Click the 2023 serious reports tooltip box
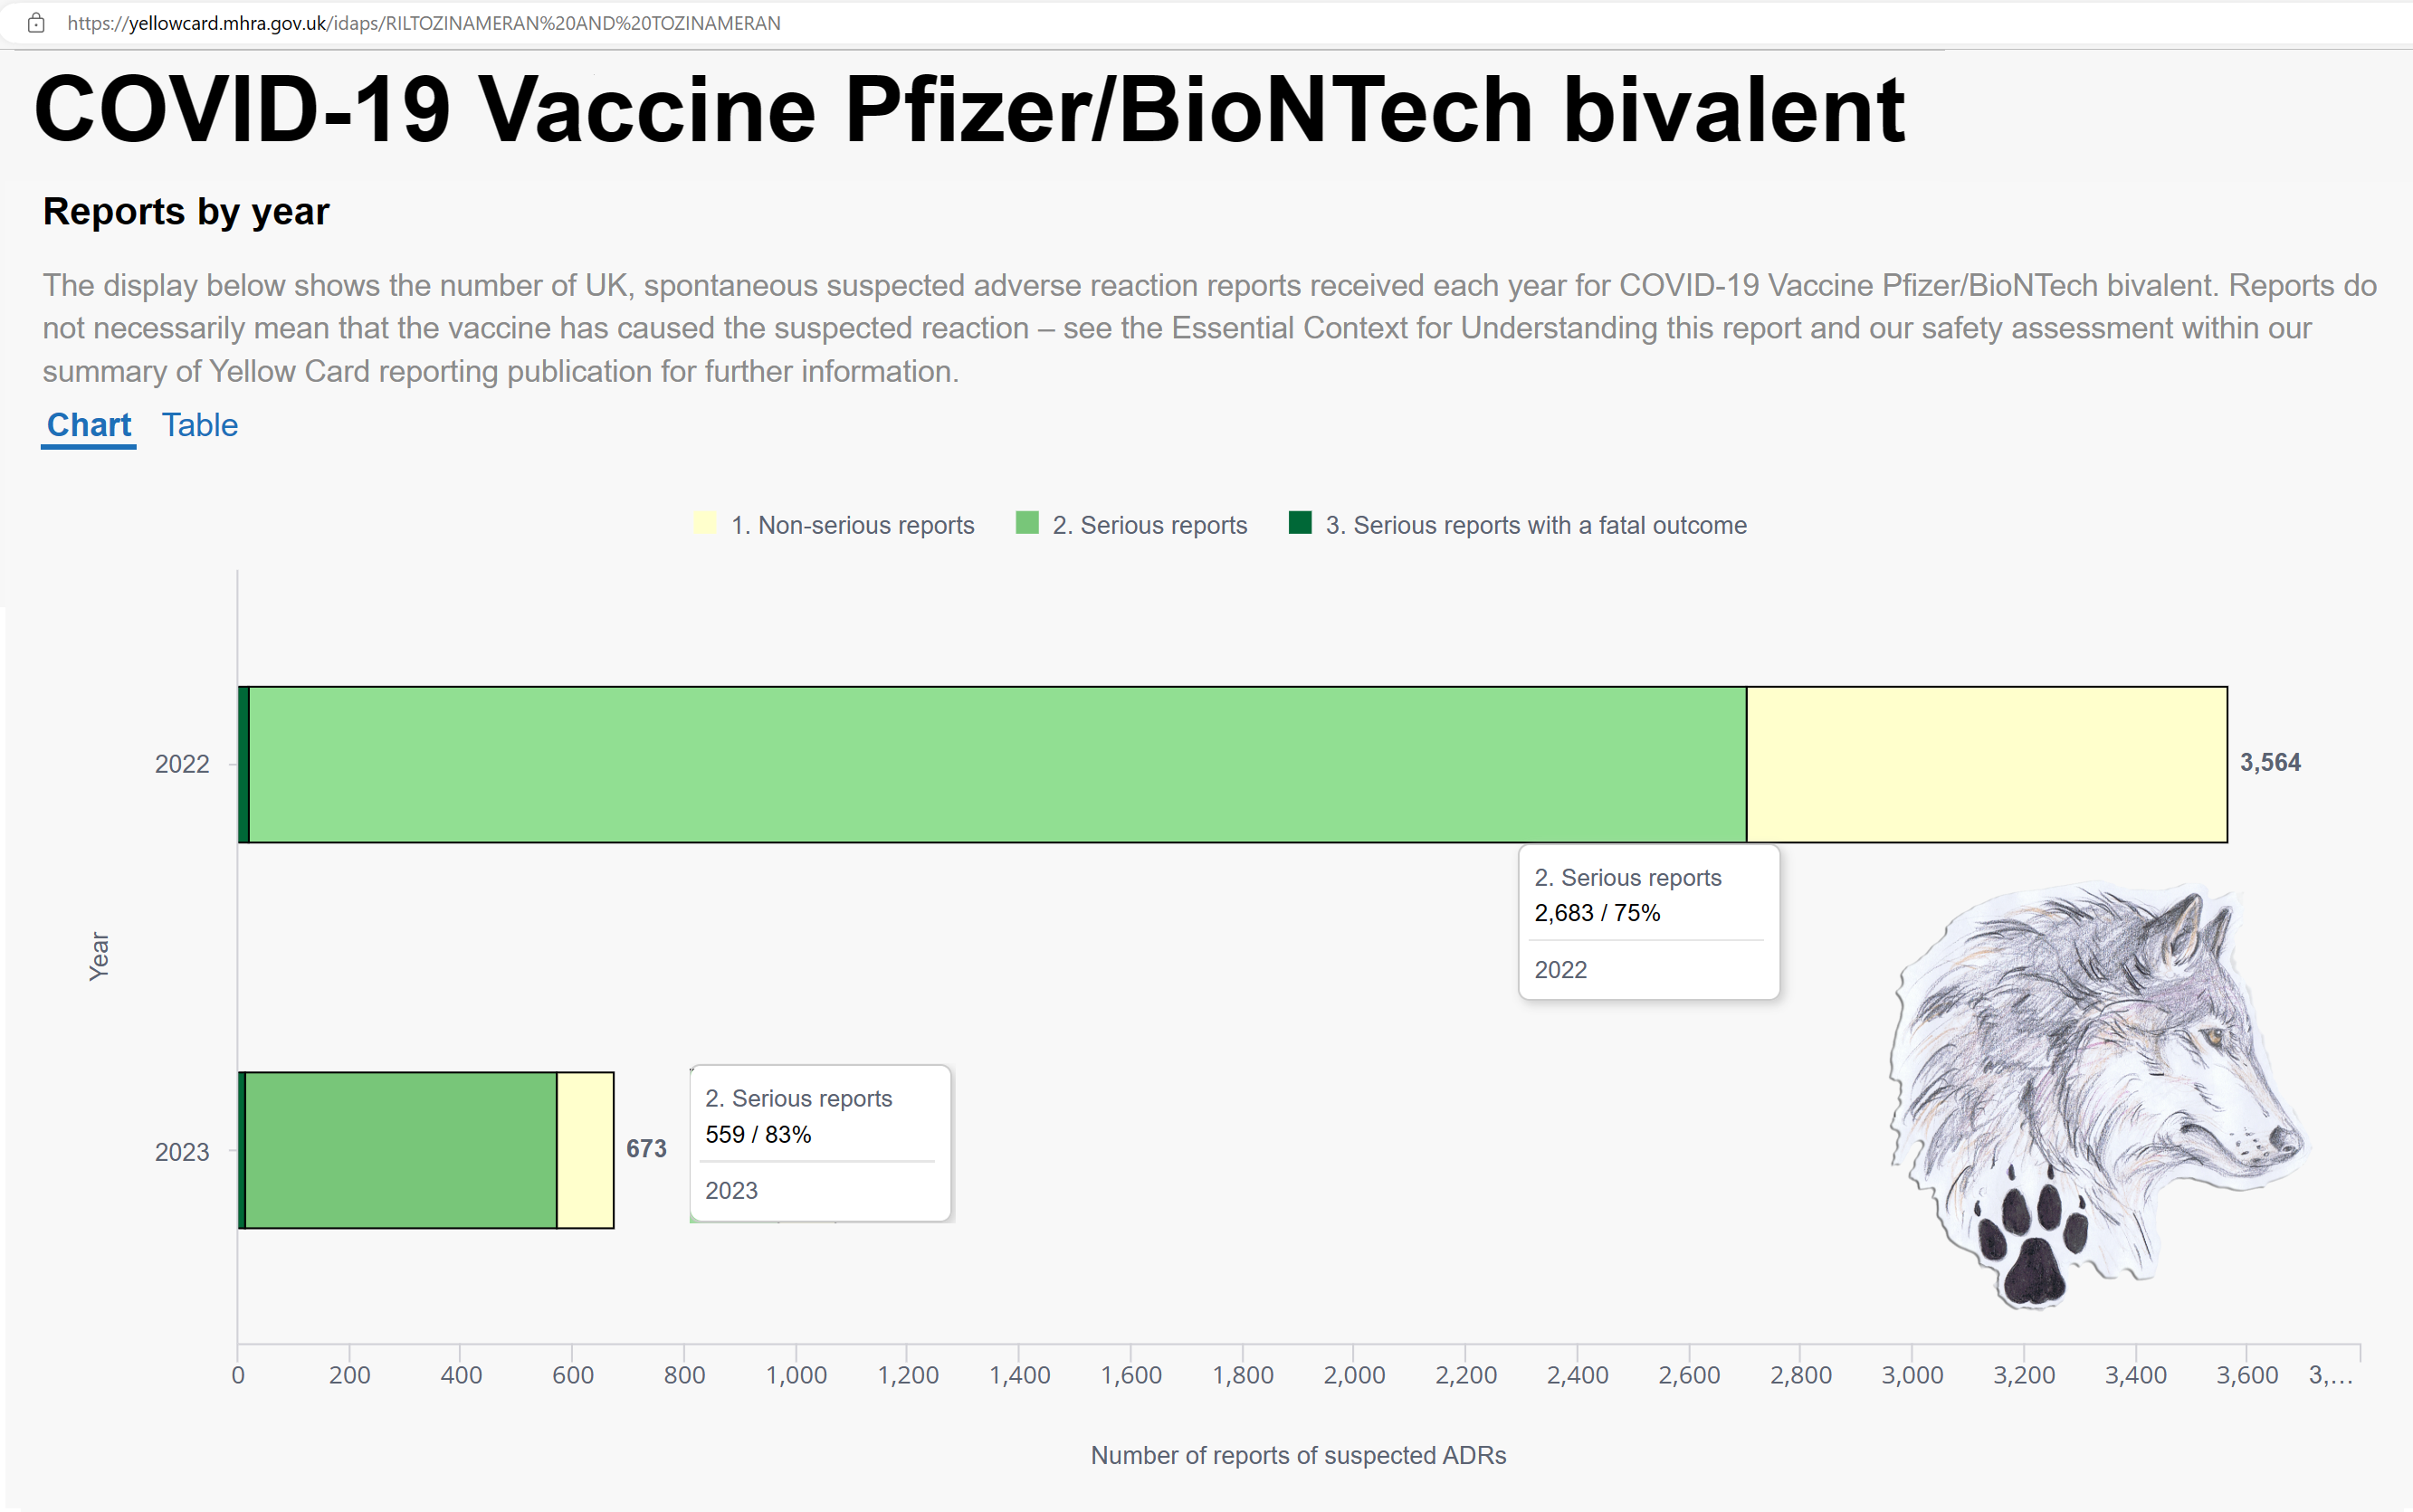Screen dimensions: 2413x1512 coord(821,1143)
